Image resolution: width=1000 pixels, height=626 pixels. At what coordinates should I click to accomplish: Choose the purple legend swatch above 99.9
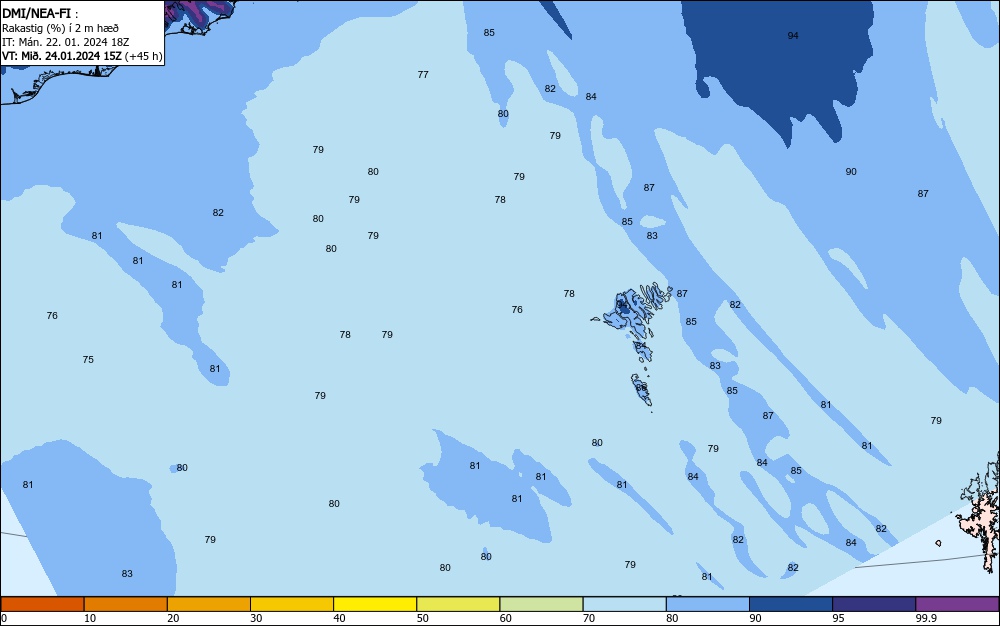tap(957, 604)
